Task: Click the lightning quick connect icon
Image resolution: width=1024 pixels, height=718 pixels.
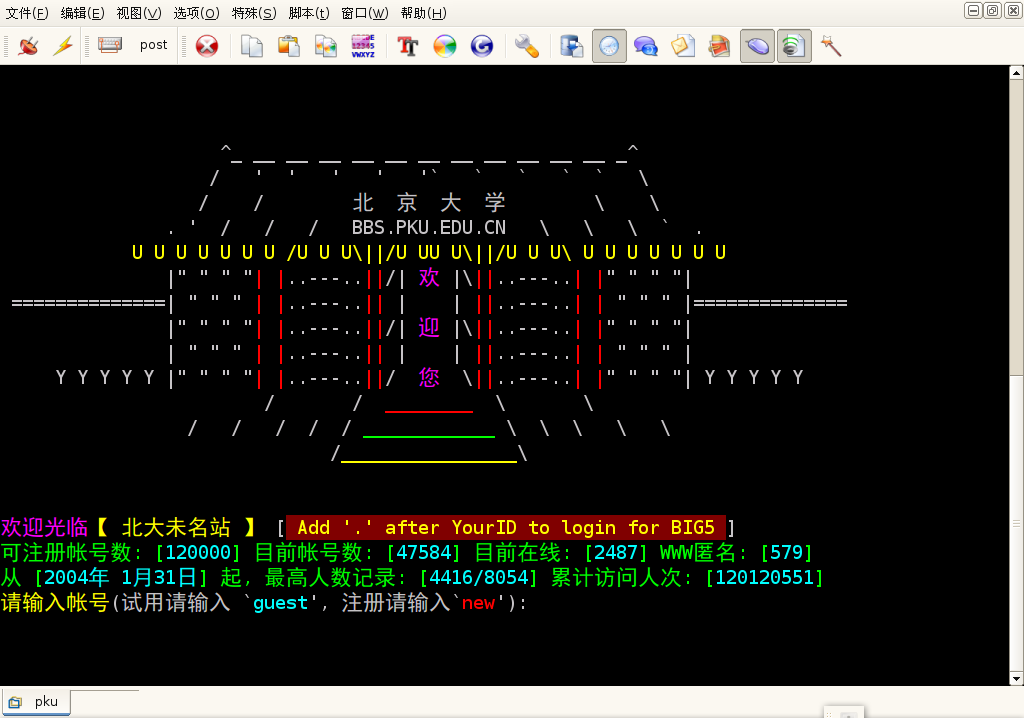Action: pyautogui.click(x=63, y=46)
